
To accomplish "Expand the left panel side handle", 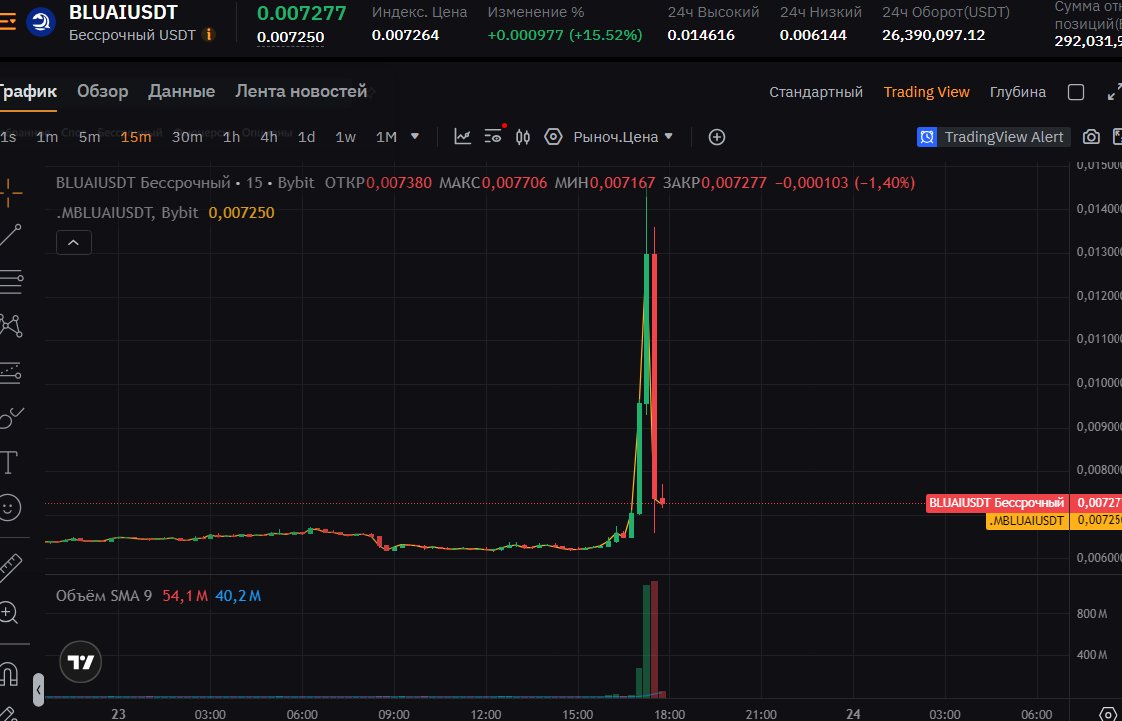I will coord(39,691).
